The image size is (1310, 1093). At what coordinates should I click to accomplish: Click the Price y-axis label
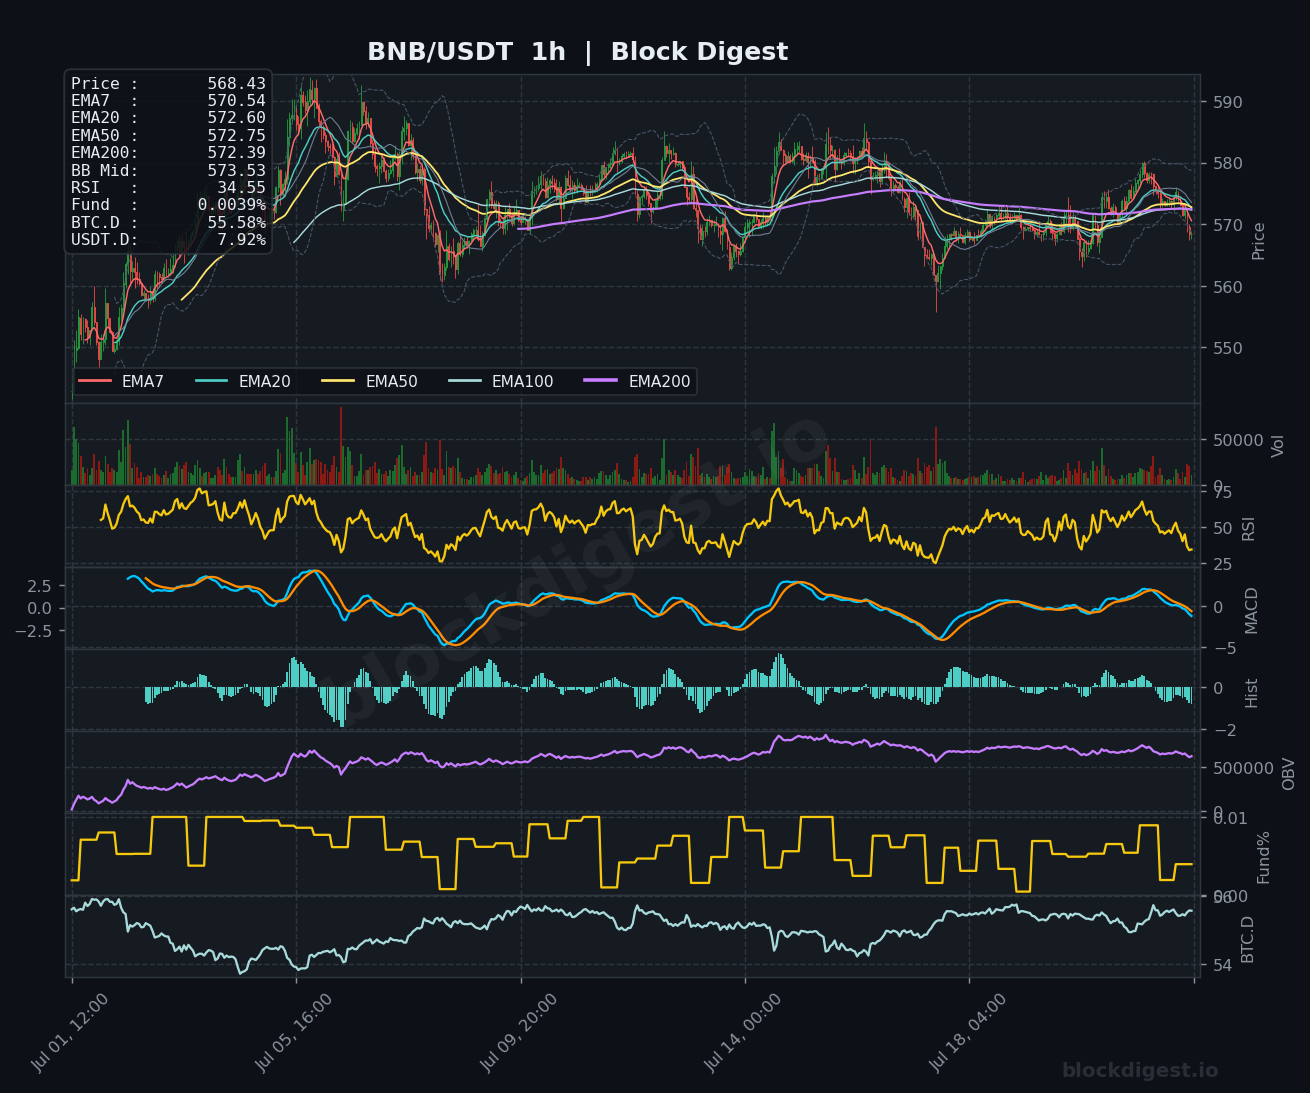(1258, 241)
